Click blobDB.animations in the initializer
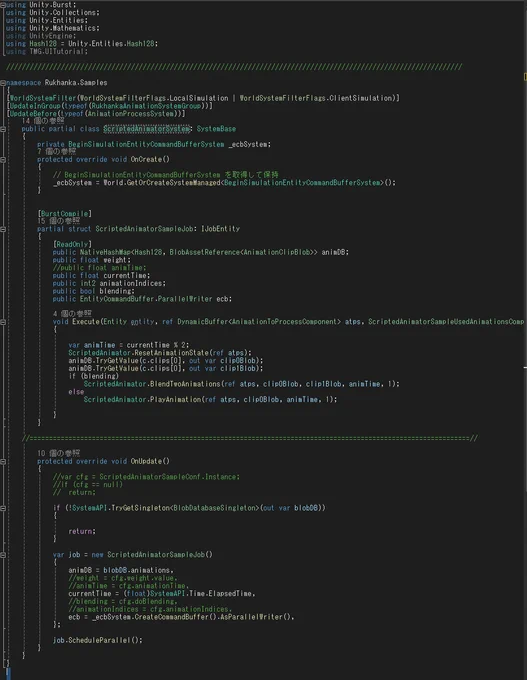Viewport: 527px width, 680px height. [136, 570]
